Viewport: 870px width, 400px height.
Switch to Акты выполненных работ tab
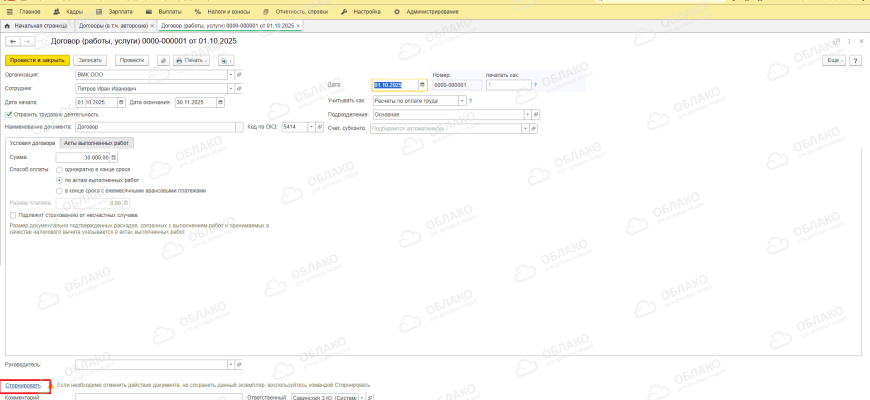(97, 143)
